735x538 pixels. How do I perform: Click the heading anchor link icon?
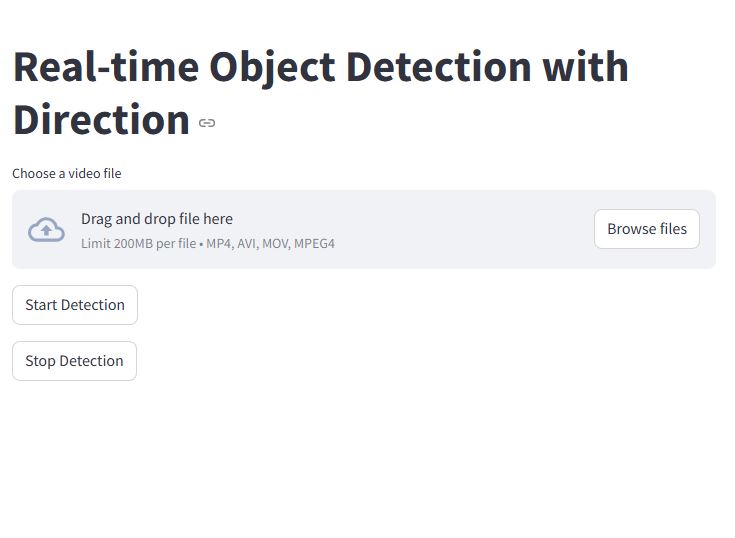coord(207,123)
